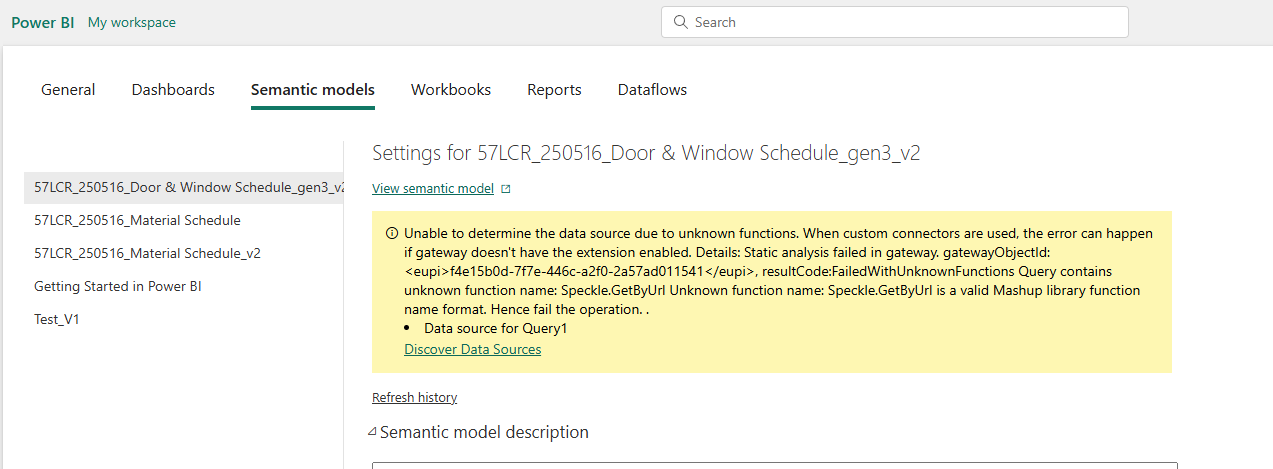Click the search magnifier icon
The width and height of the screenshot is (1273, 469).
tap(681, 22)
